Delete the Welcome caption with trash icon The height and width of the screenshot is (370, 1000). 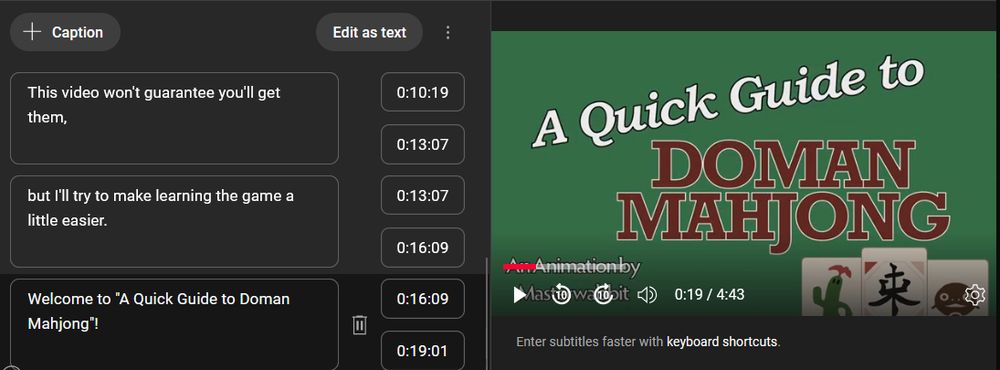click(x=360, y=325)
